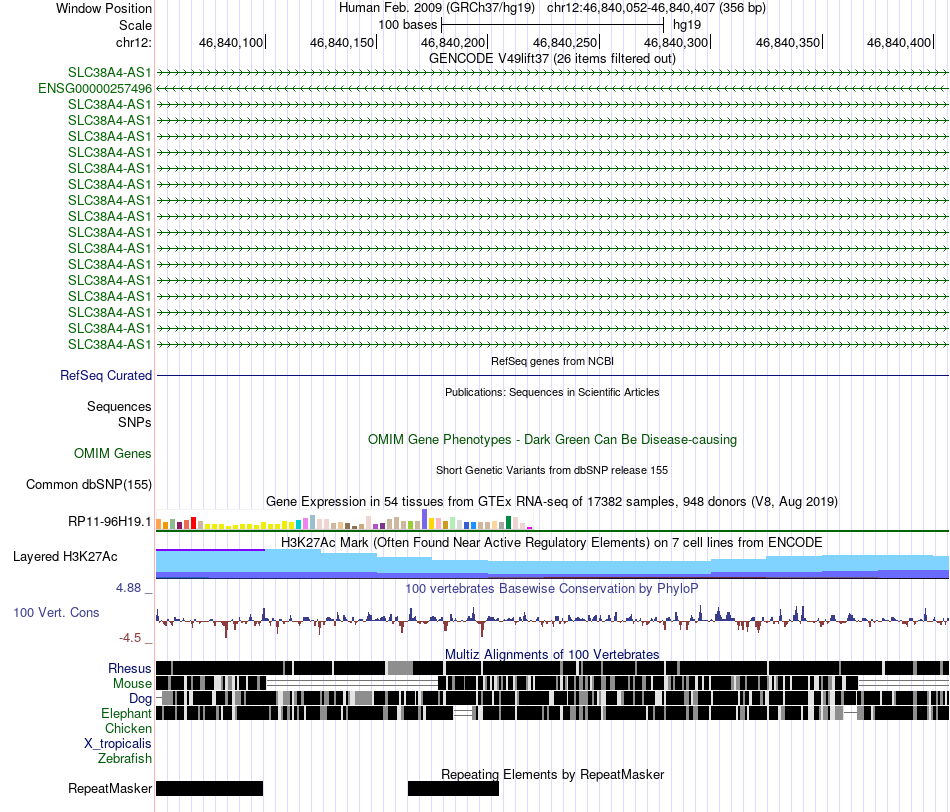950x812 pixels.
Task: Select the Mouse alignment row label
Action: (132, 684)
